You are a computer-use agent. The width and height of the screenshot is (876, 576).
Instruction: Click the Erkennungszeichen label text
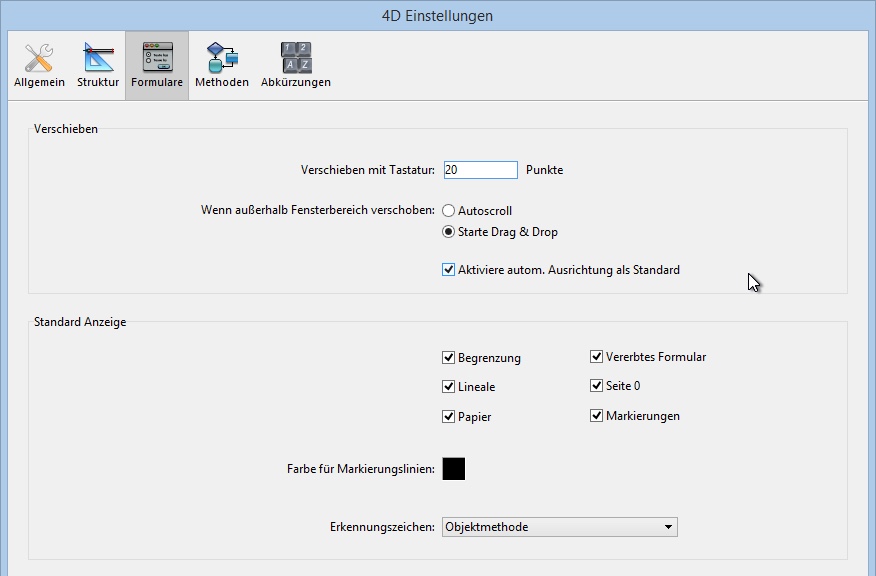[x=382, y=527]
